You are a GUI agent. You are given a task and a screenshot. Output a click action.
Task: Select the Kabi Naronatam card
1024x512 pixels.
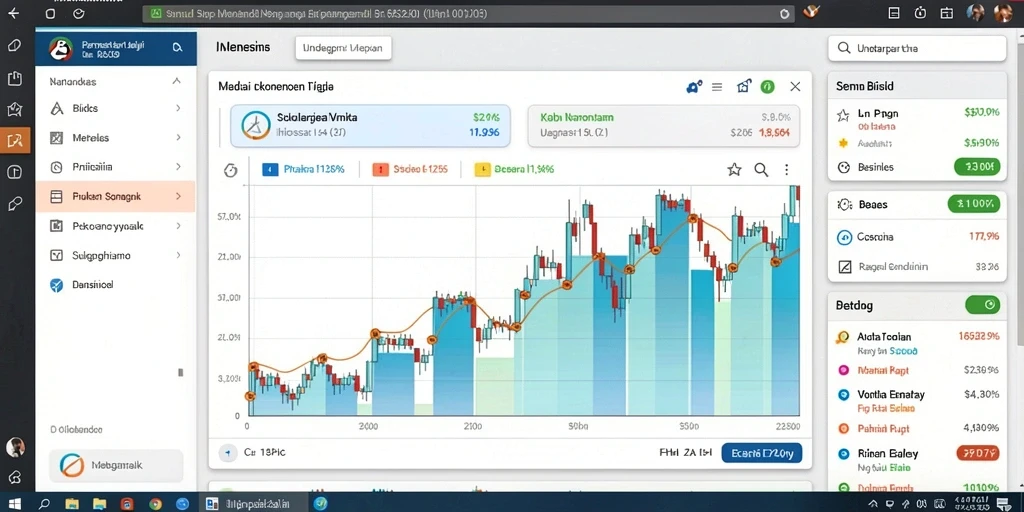coord(664,126)
